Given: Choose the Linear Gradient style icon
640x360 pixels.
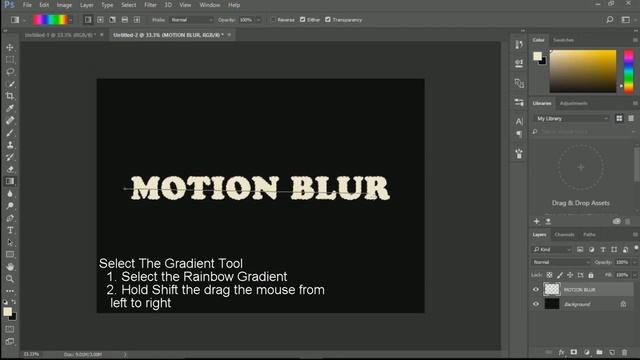Looking at the screenshot, I should tap(88, 20).
